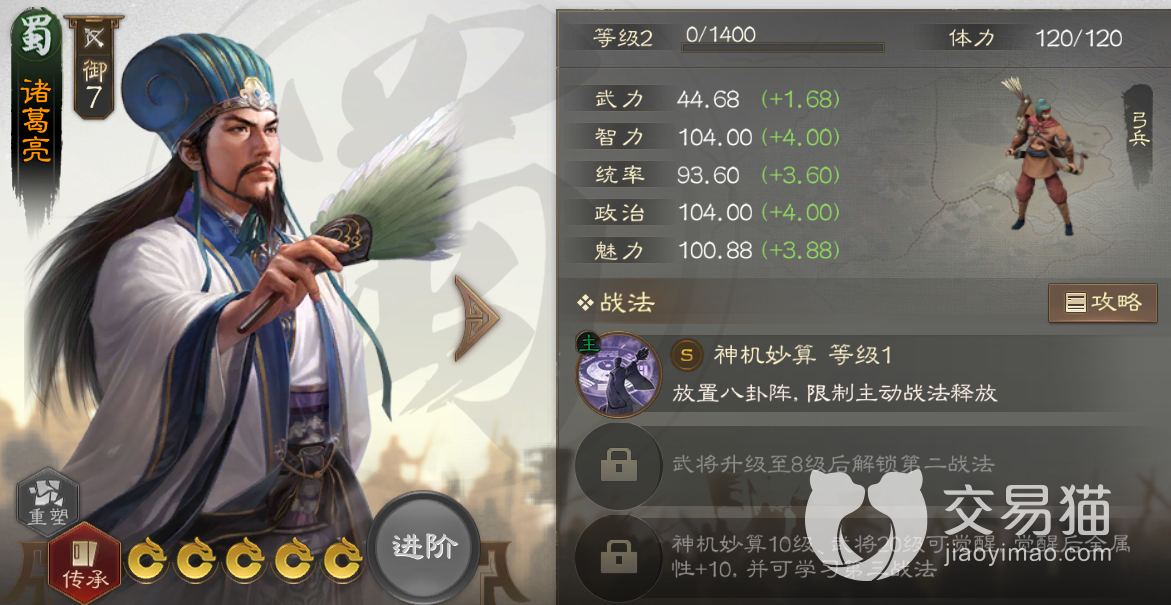This screenshot has width=1171, height=605.
Task: Tap the 重塑 reshape hexagon icon
Action: tap(47, 502)
